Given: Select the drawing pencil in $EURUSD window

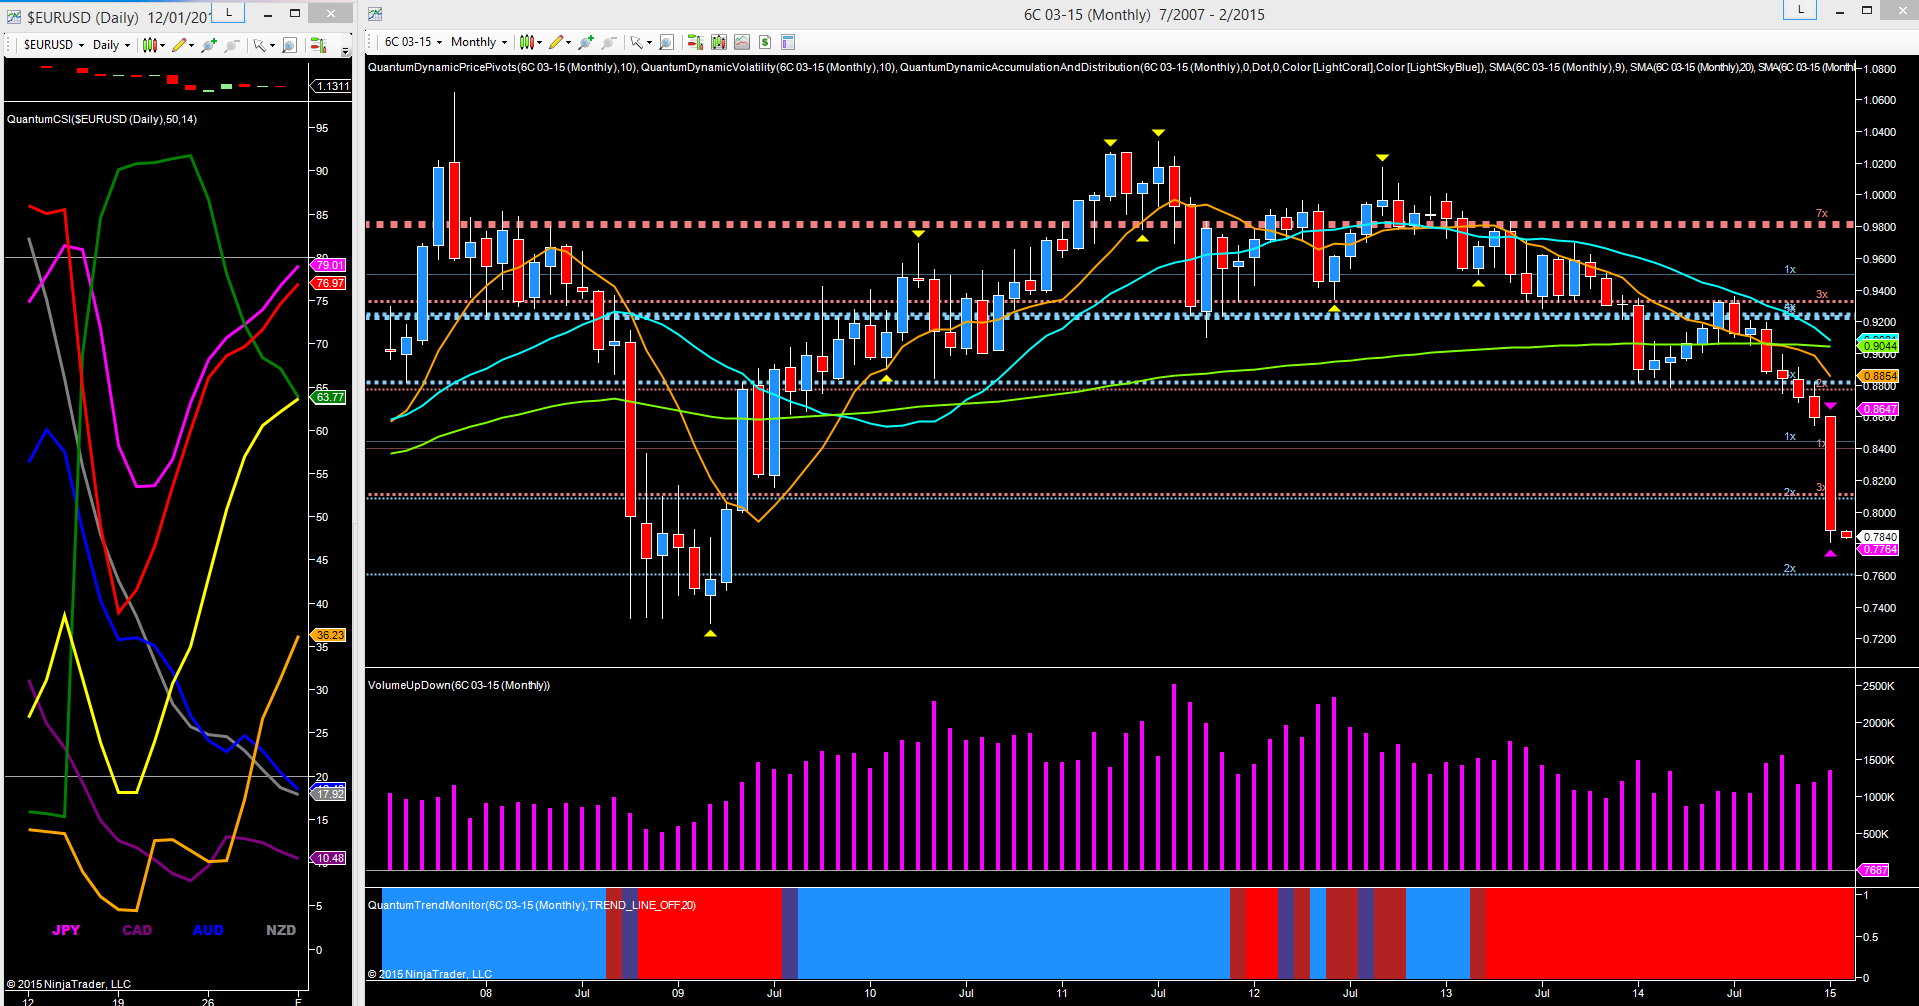Looking at the screenshot, I should pos(179,45).
